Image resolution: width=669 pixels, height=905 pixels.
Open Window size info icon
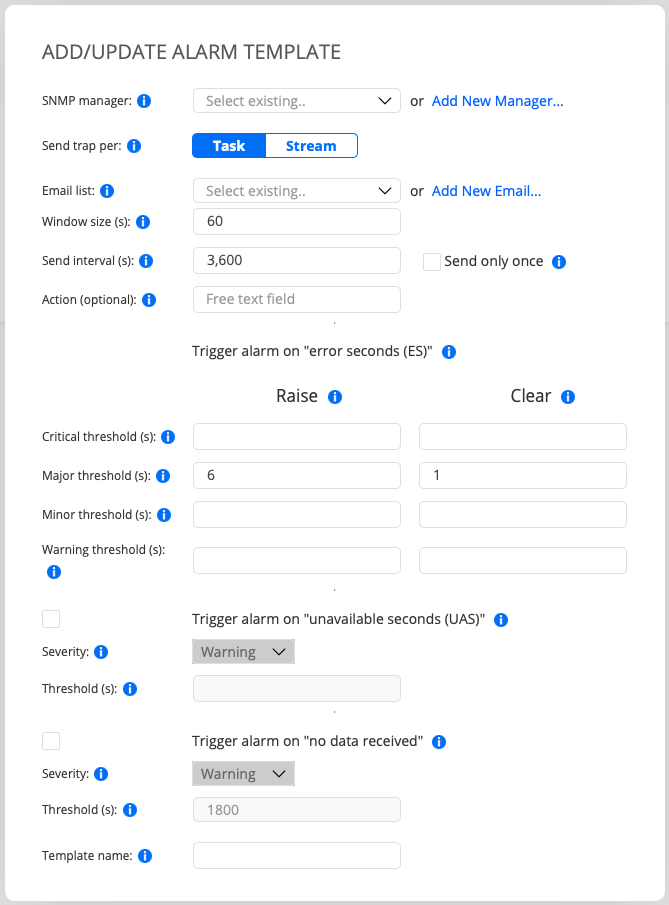142,222
